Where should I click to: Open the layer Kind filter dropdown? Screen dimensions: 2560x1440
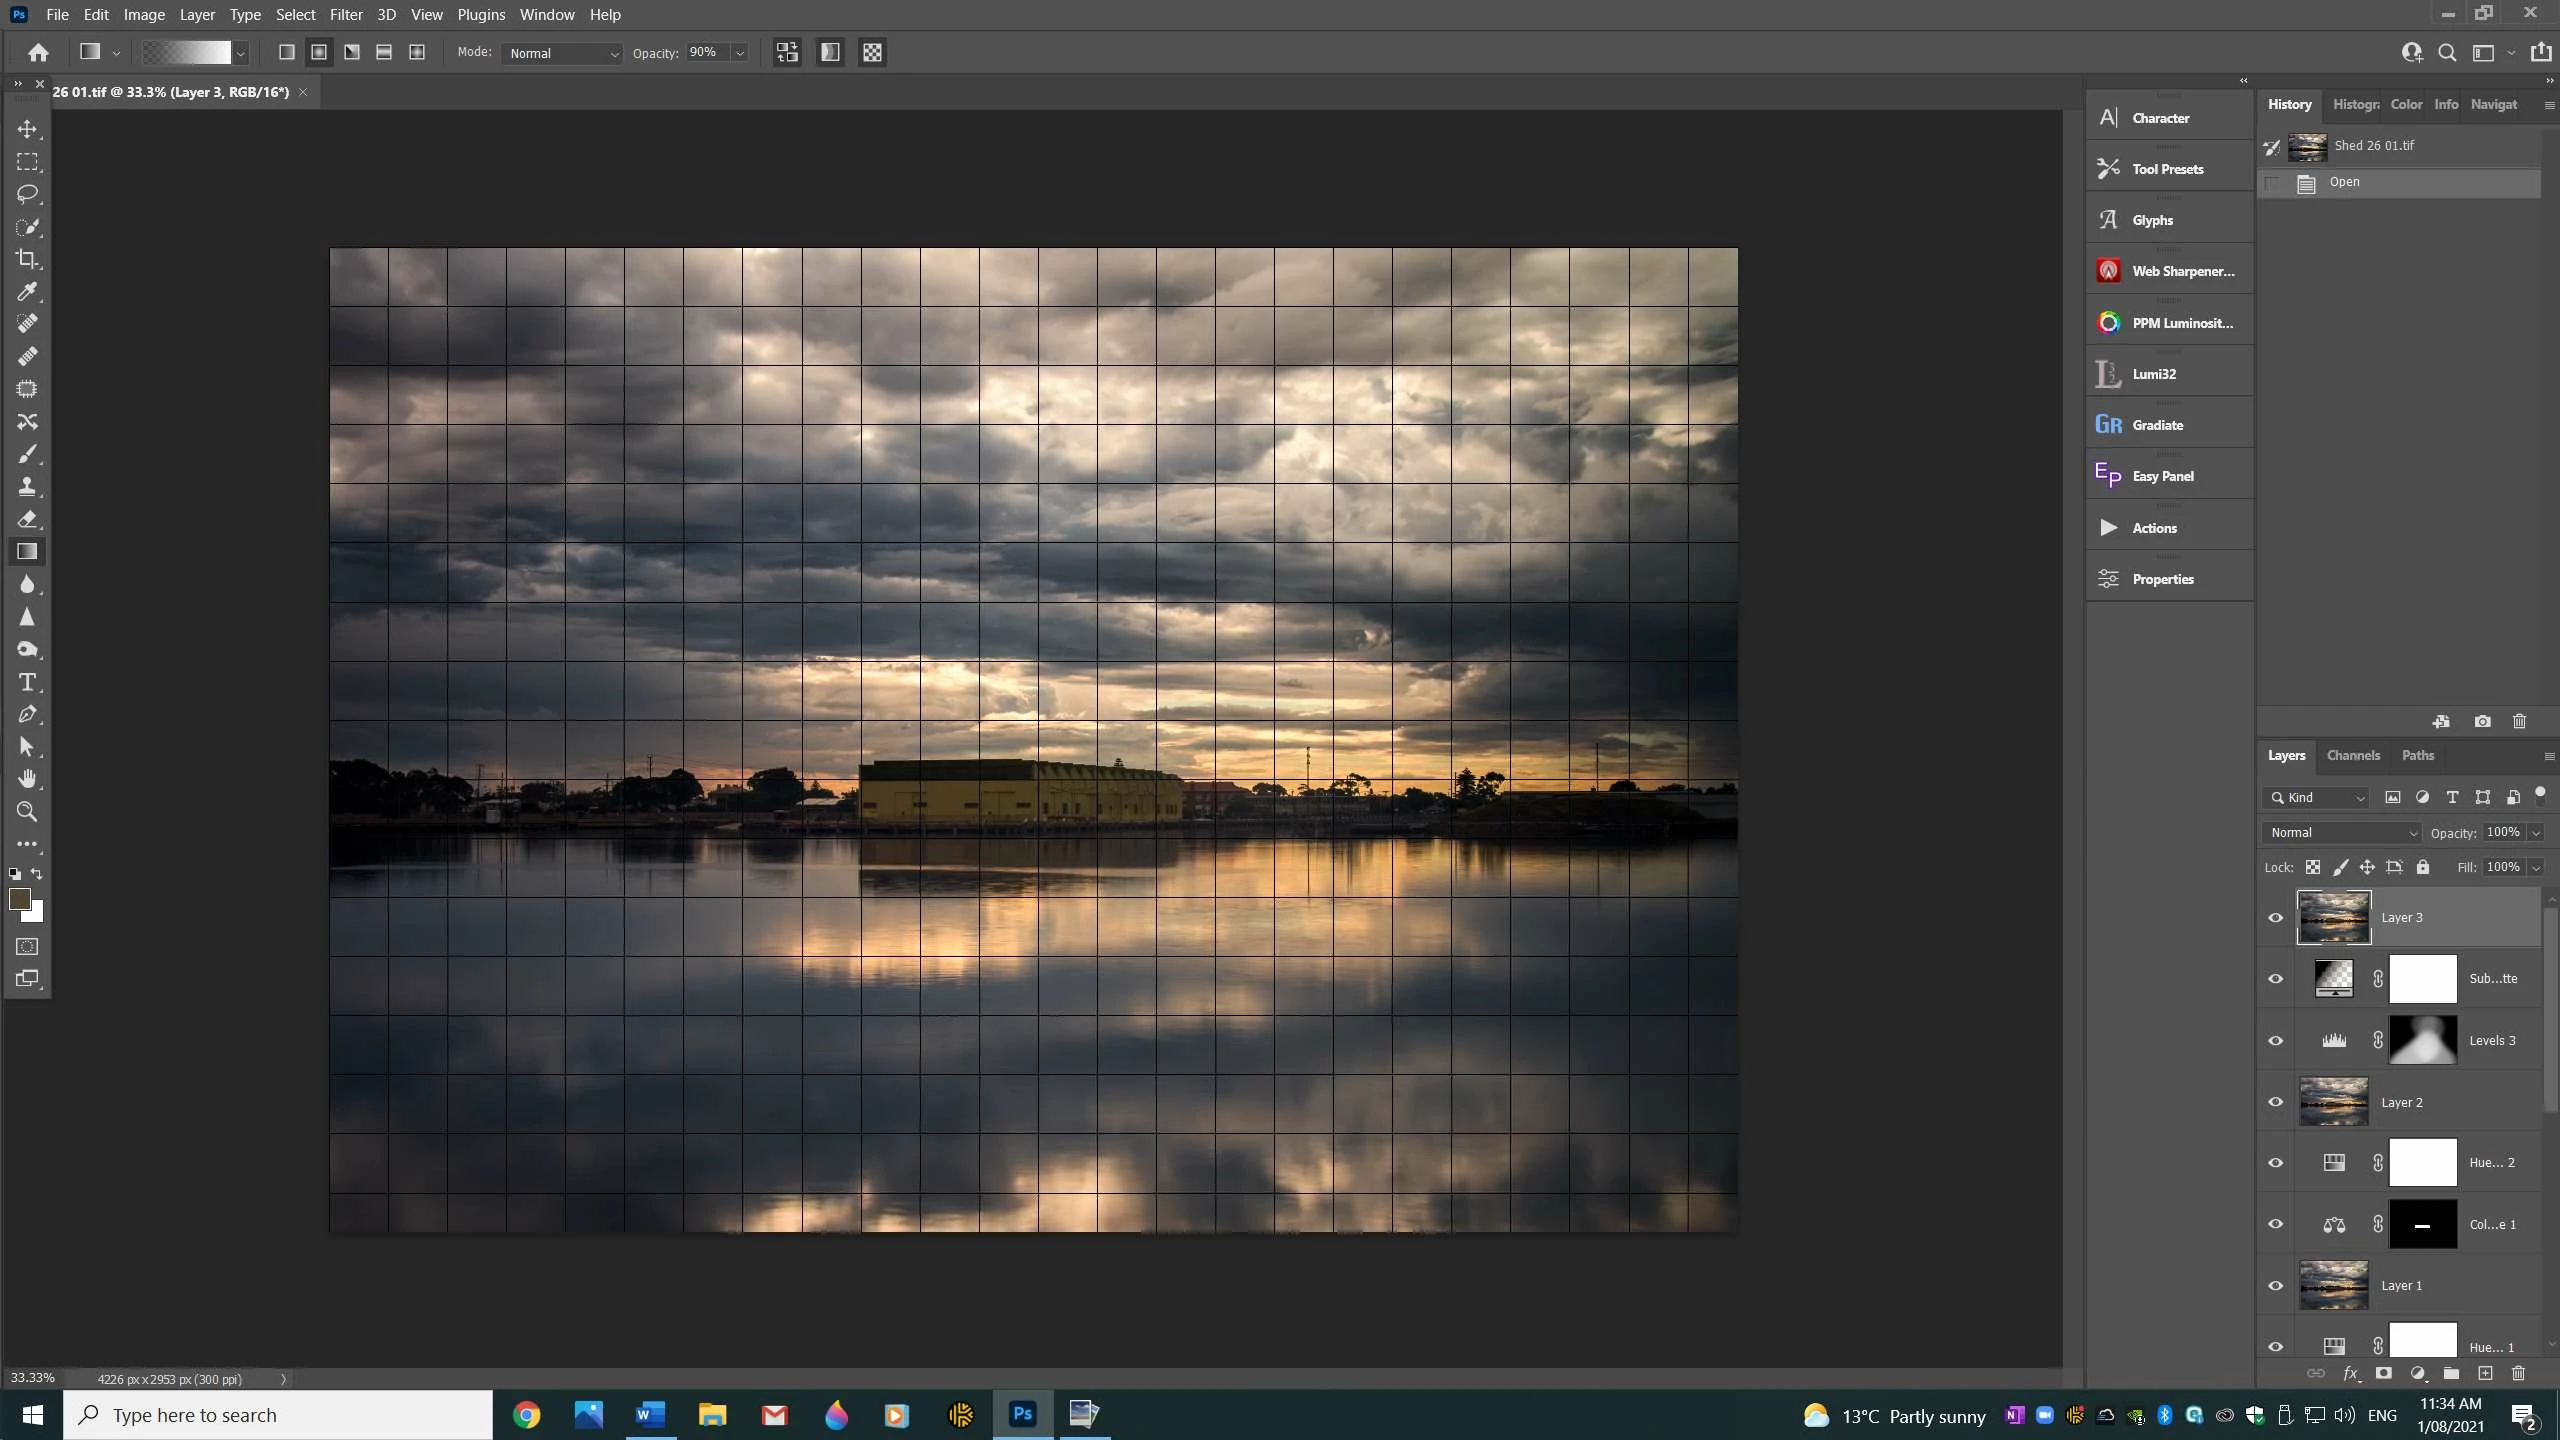2317,798
